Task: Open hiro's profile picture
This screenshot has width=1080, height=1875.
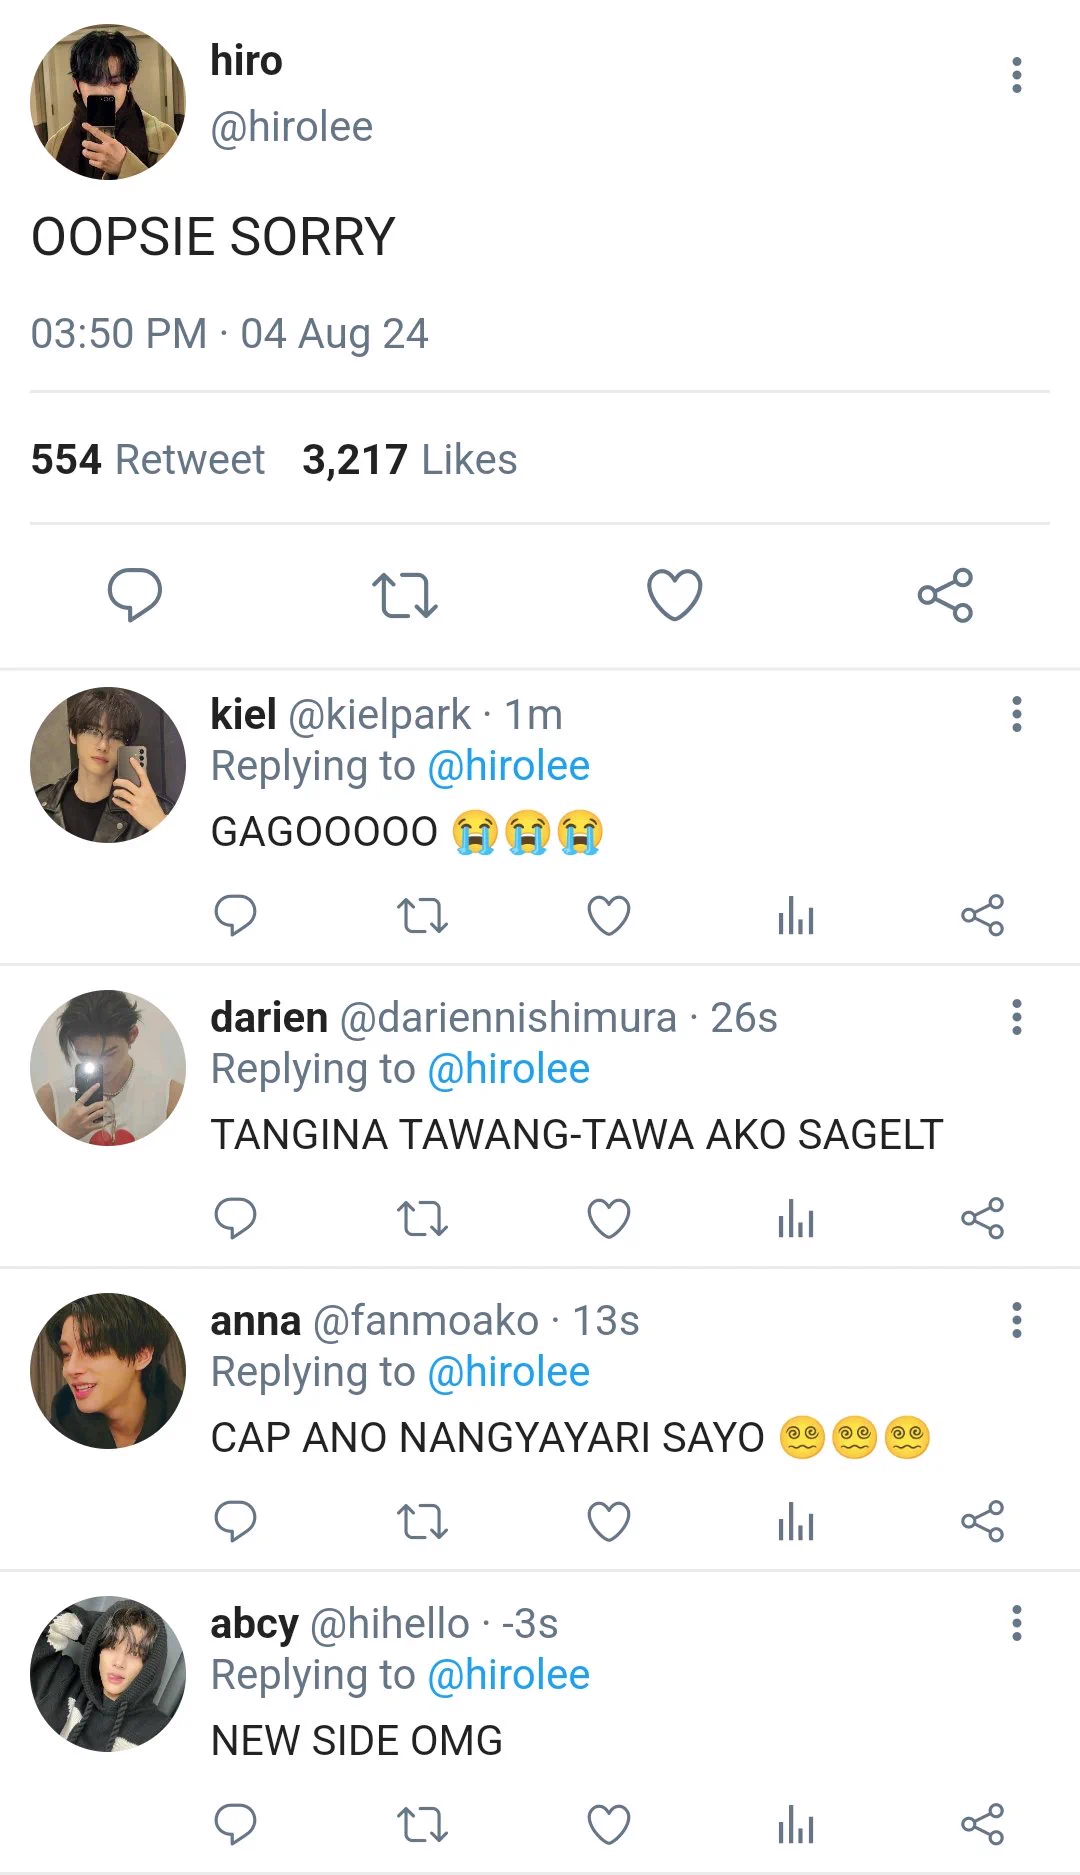Action: (x=108, y=102)
